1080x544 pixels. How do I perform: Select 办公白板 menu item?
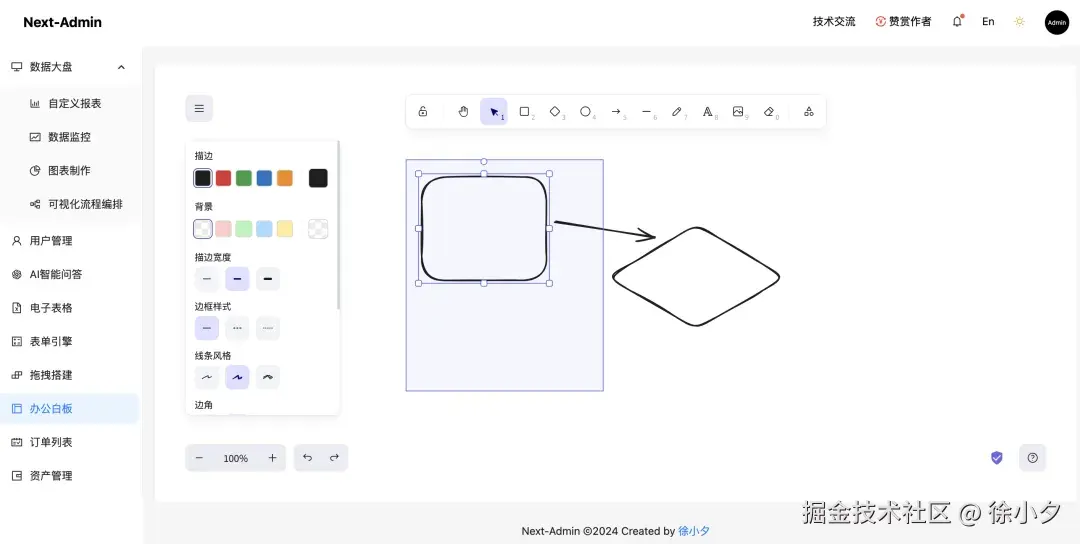70,408
